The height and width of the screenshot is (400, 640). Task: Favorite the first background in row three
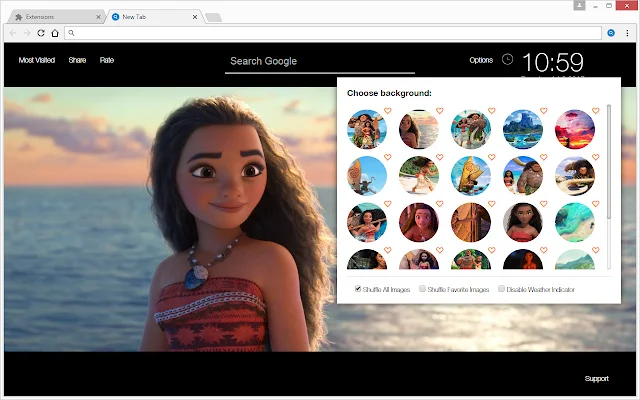pos(387,204)
